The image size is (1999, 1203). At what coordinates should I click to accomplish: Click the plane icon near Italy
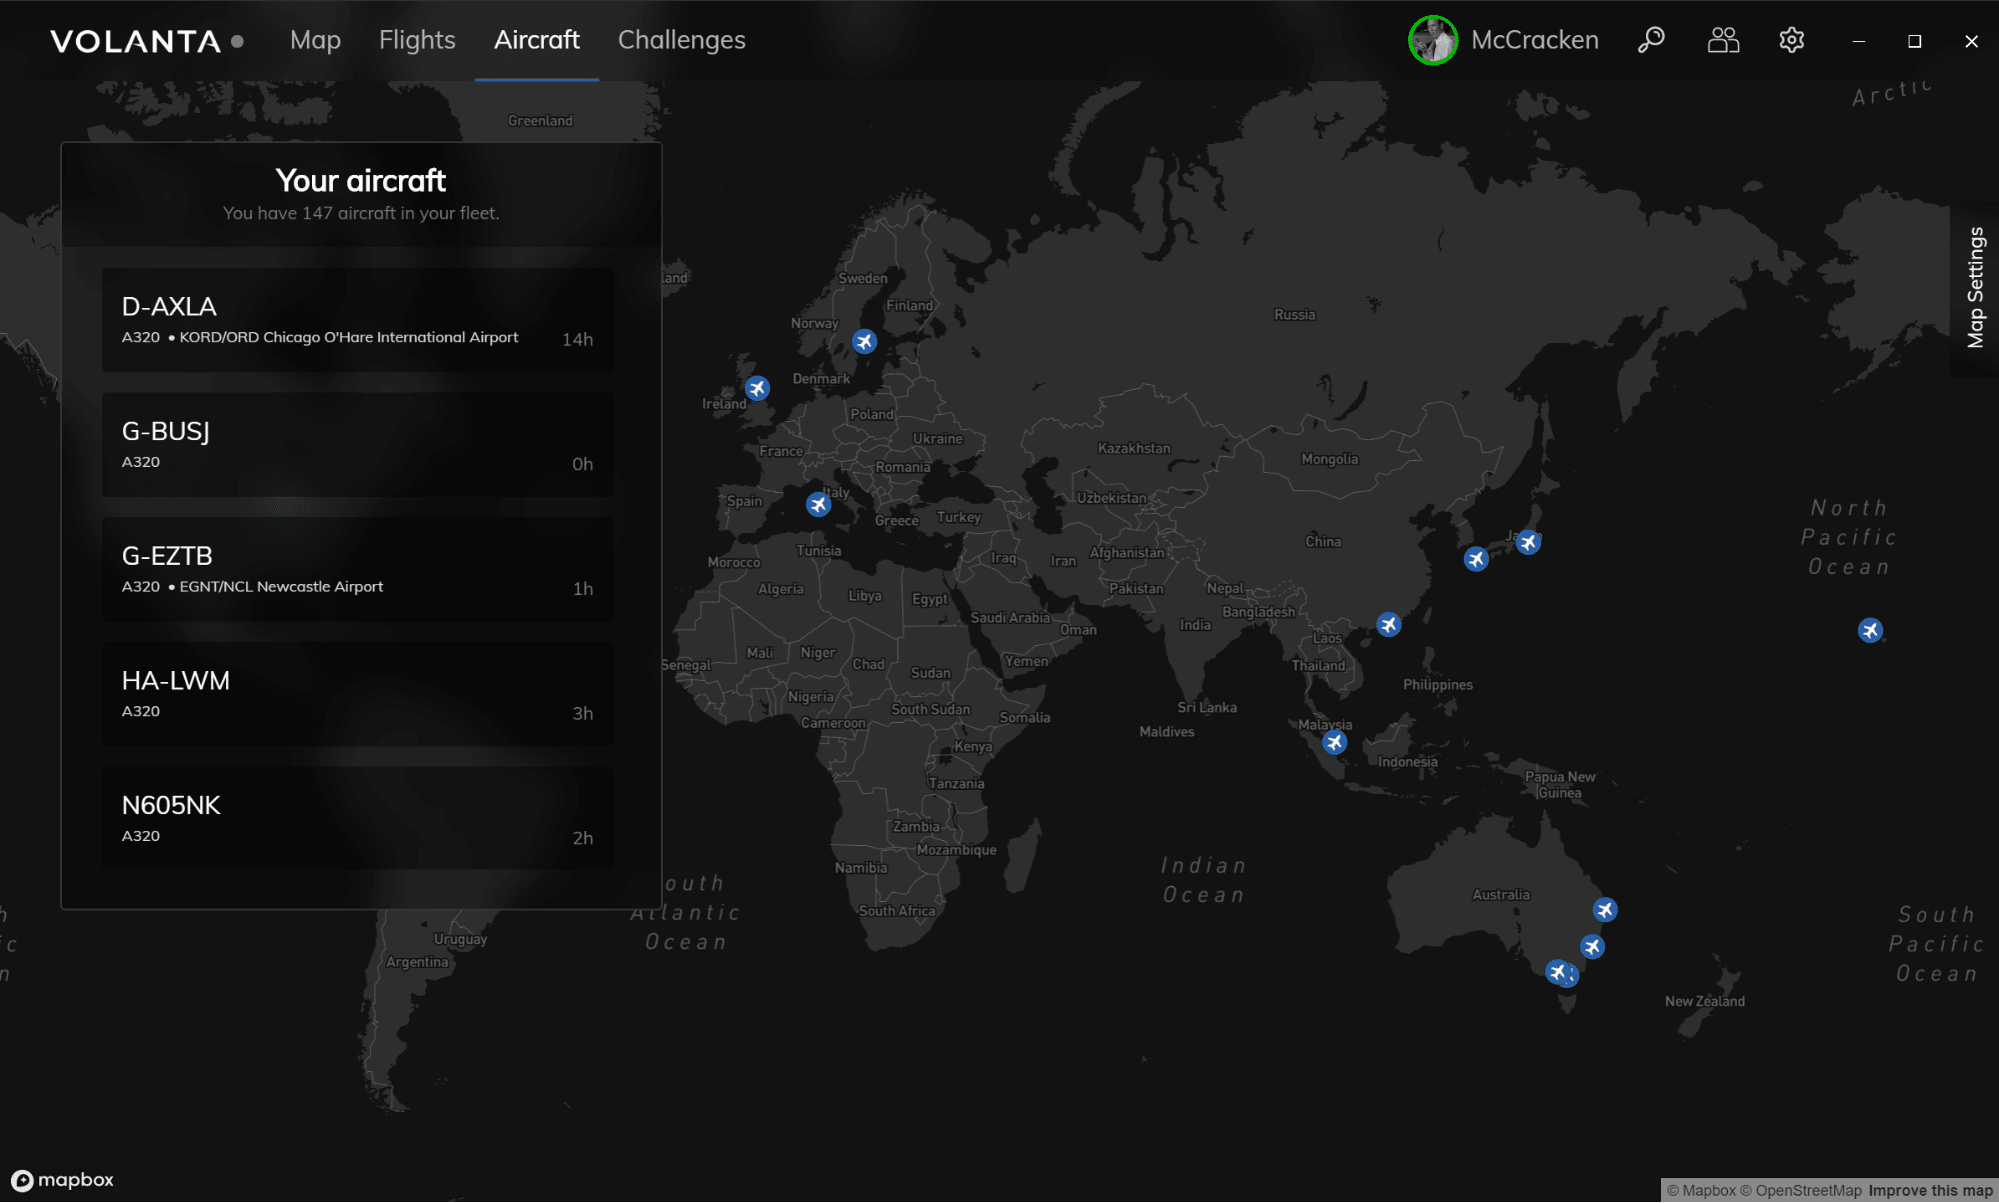tap(818, 504)
